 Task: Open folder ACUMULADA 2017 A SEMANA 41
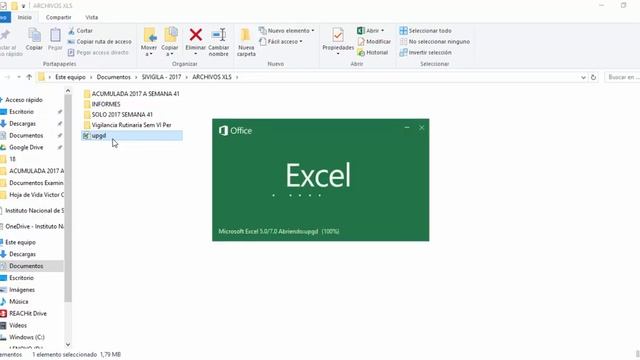[x=131, y=93]
